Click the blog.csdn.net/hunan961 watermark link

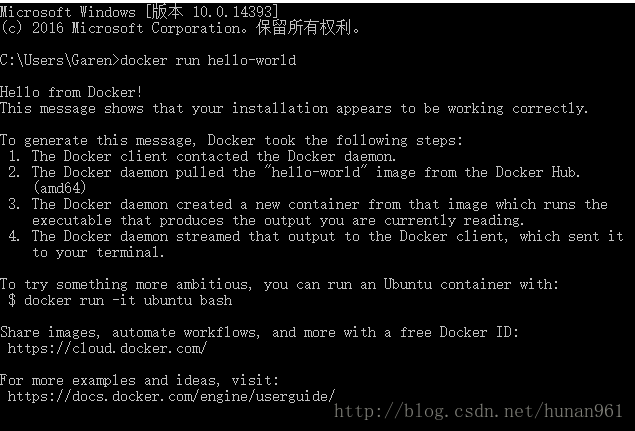(x=478, y=411)
